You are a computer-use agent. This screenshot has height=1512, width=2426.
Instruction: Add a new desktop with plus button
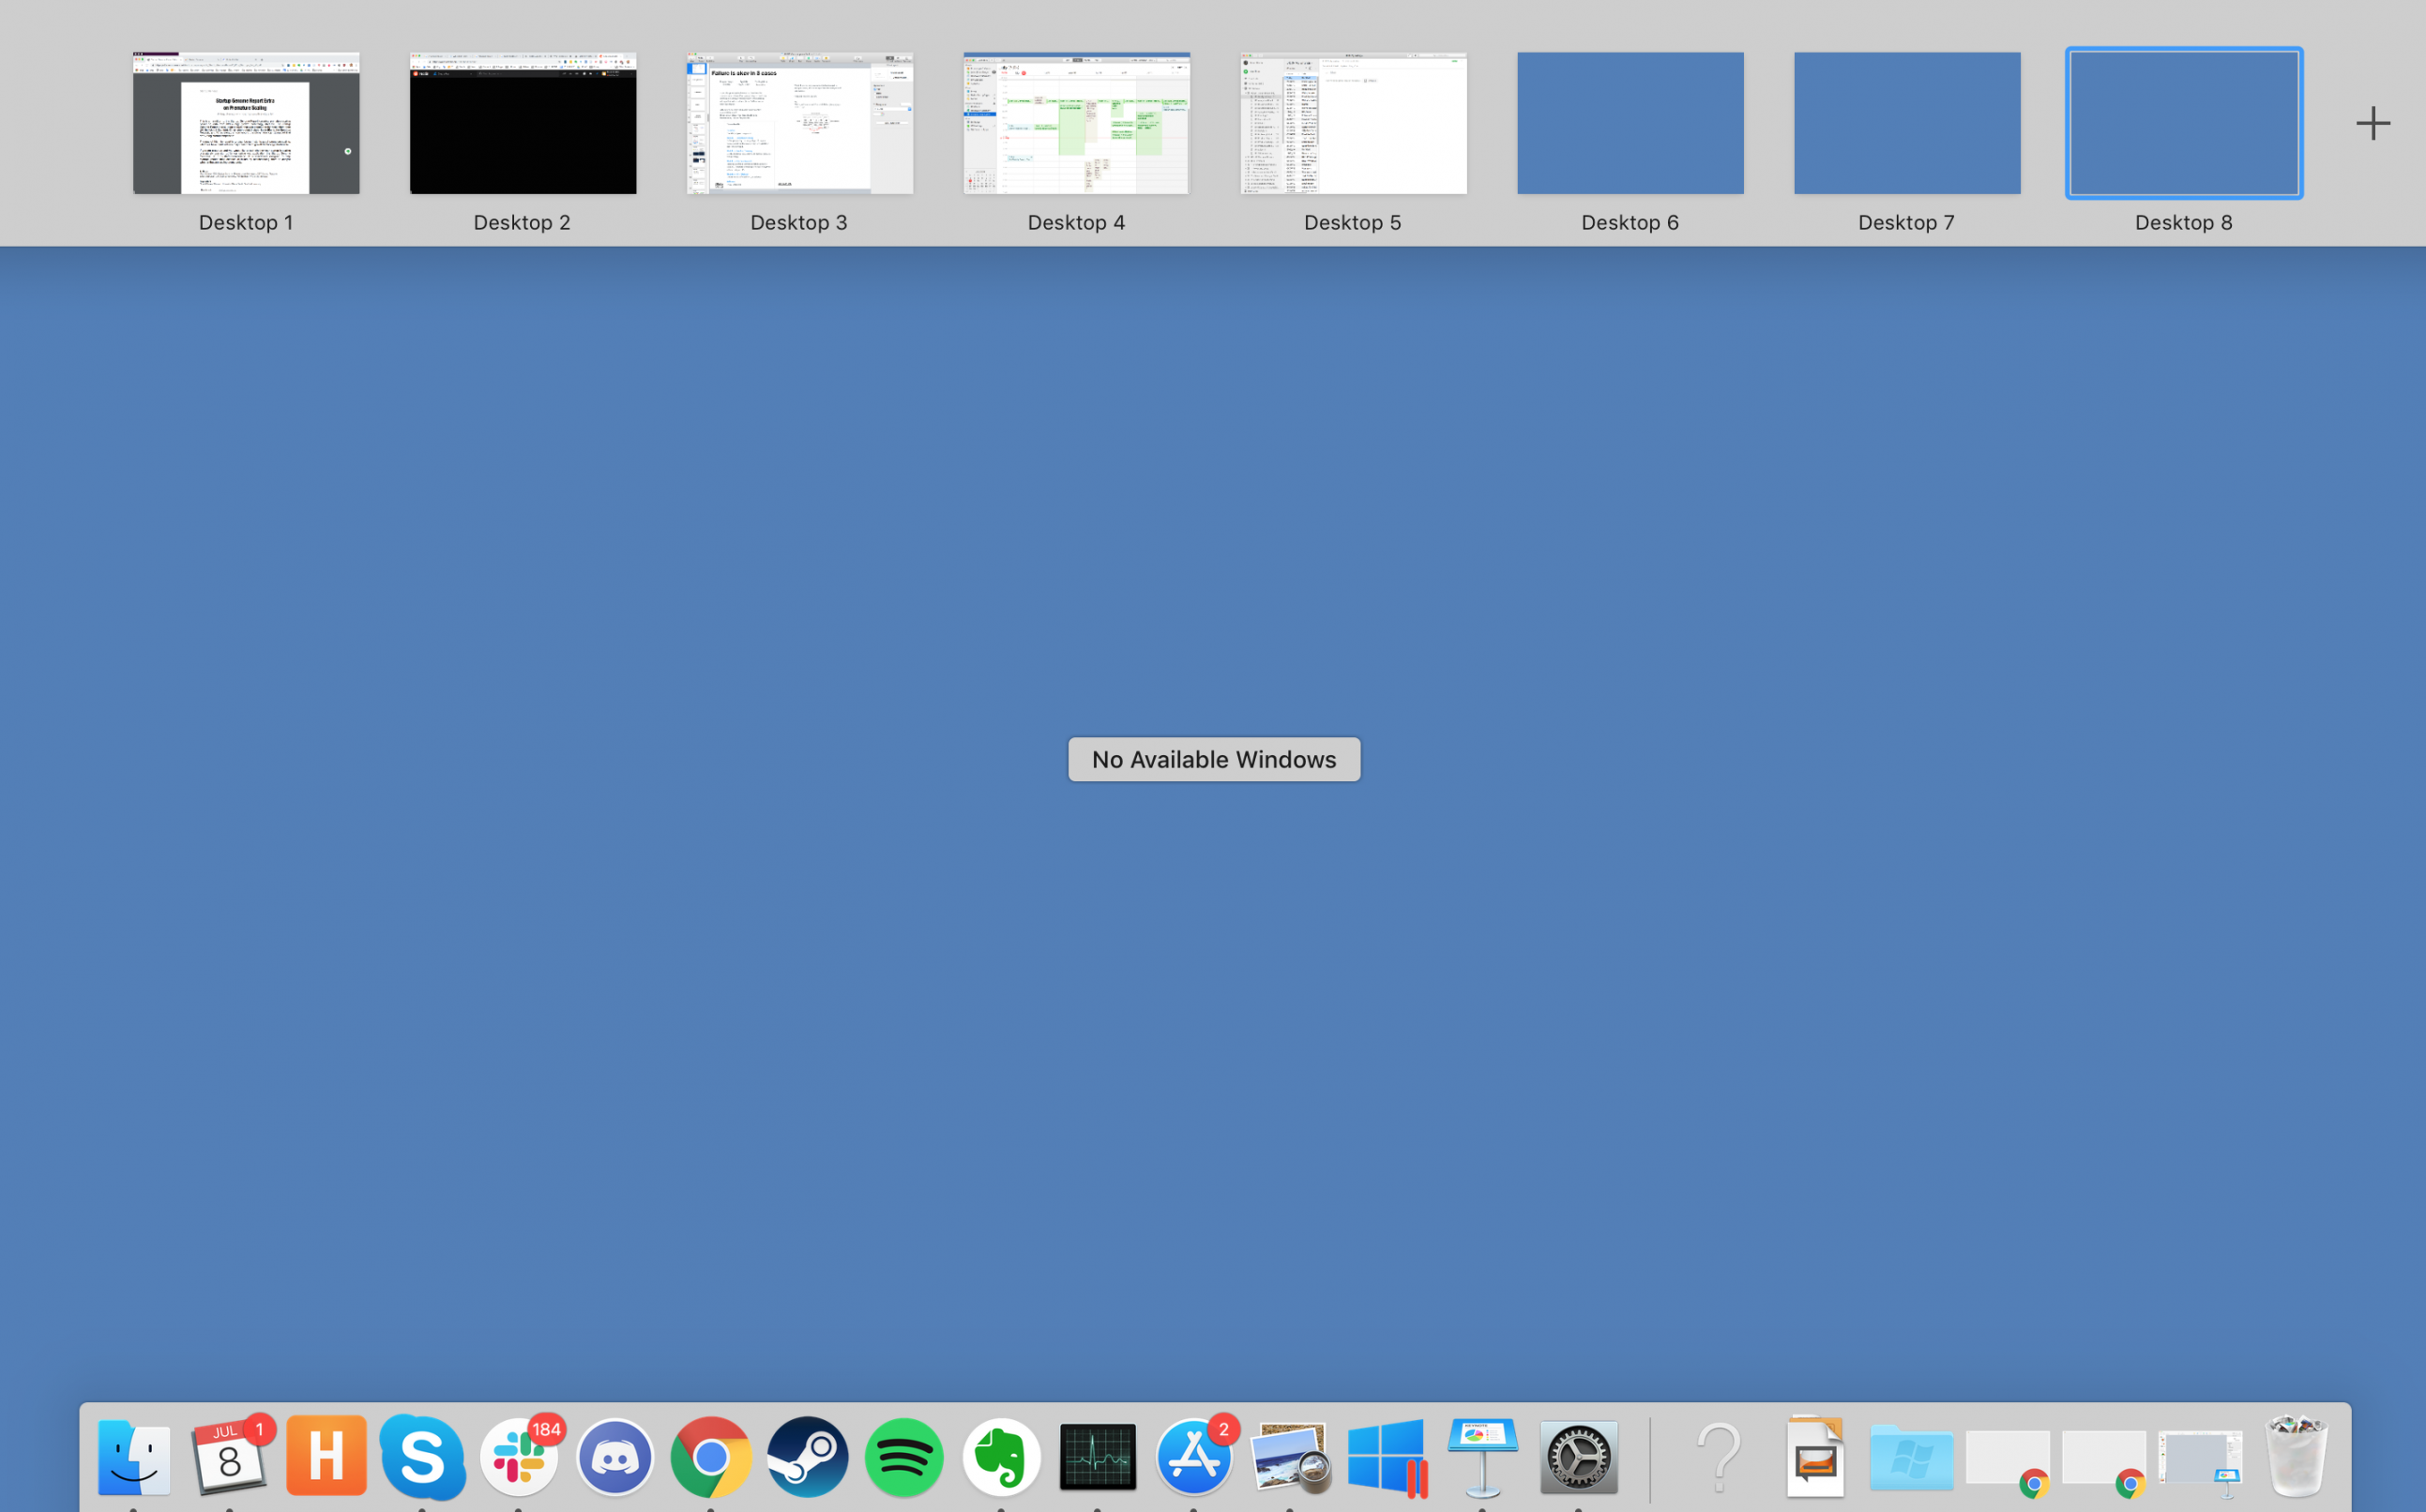coord(2373,124)
